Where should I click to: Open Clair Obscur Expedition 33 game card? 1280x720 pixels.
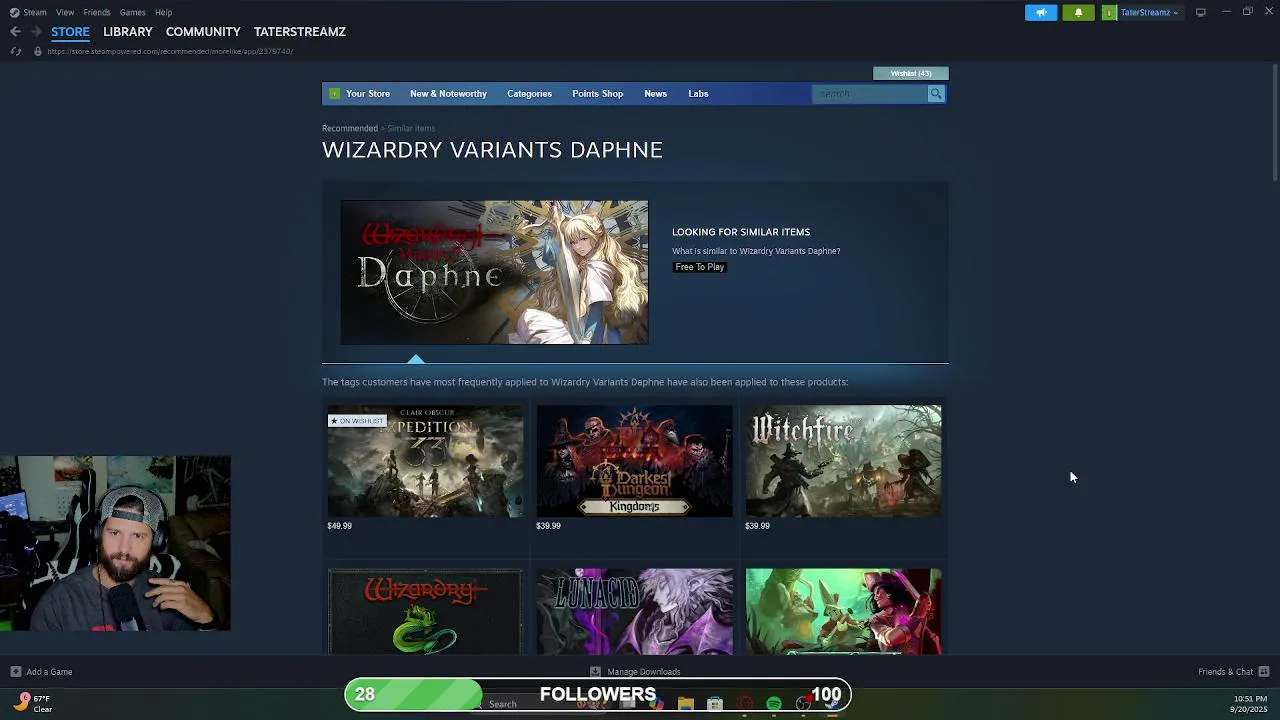[x=425, y=461]
